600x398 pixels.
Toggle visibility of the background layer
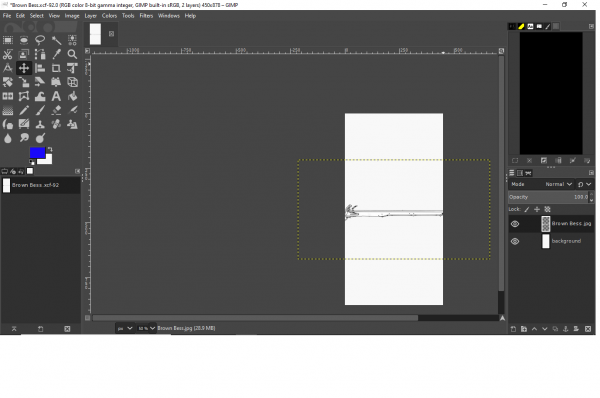(515, 241)
